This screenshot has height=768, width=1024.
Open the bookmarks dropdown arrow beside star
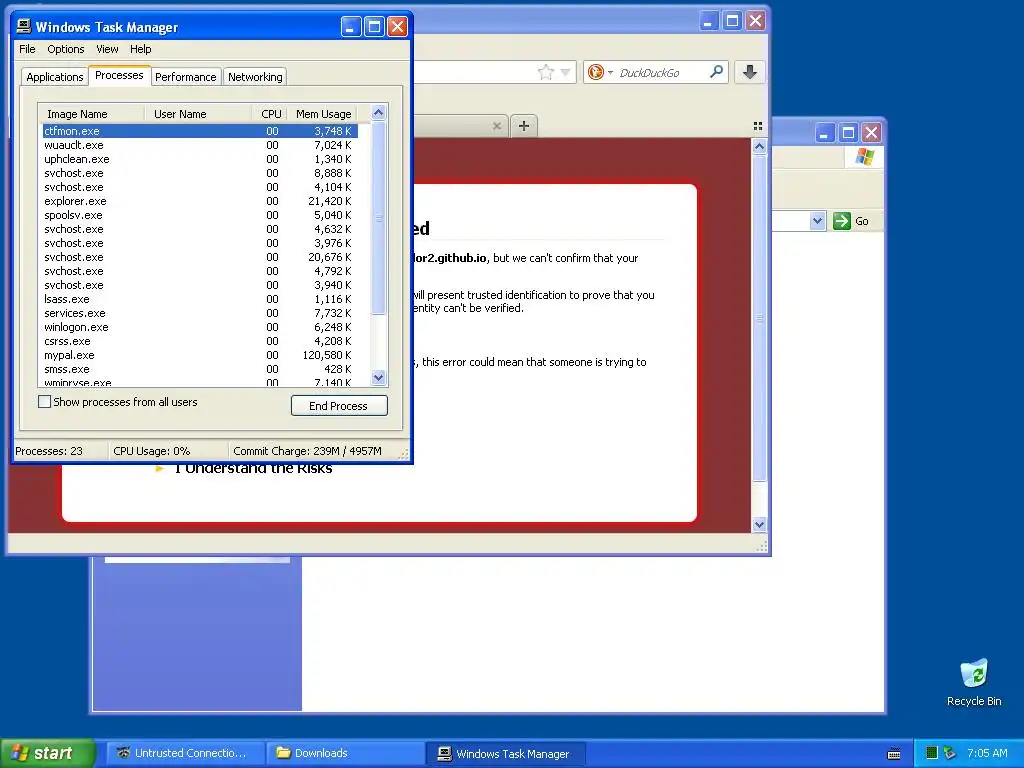tap(566, 72)
